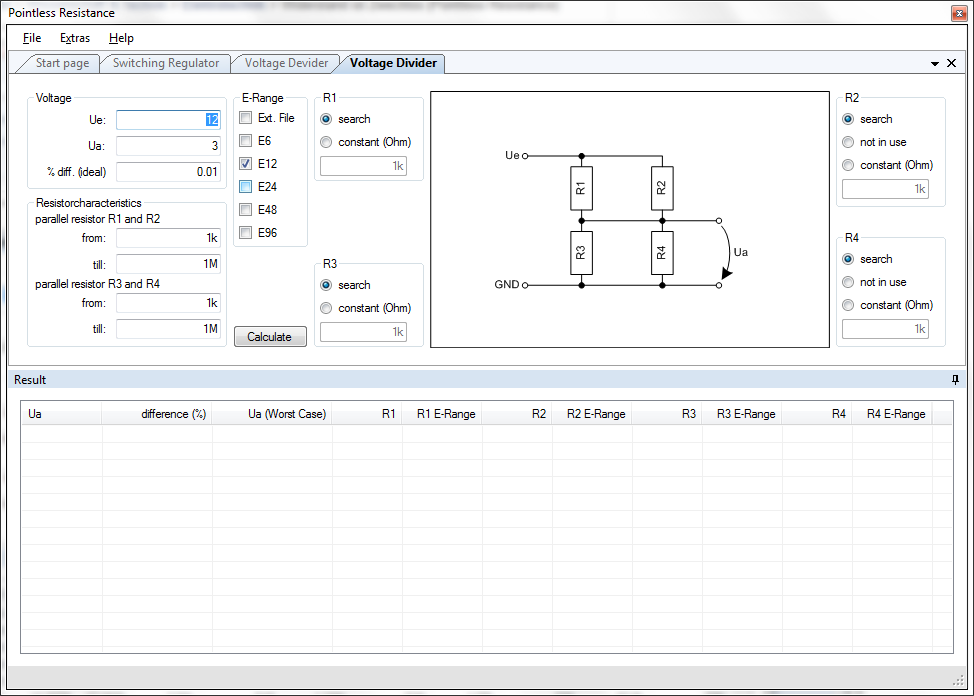Click the R1 column header

pyautogui.click(x=367, y=414)
